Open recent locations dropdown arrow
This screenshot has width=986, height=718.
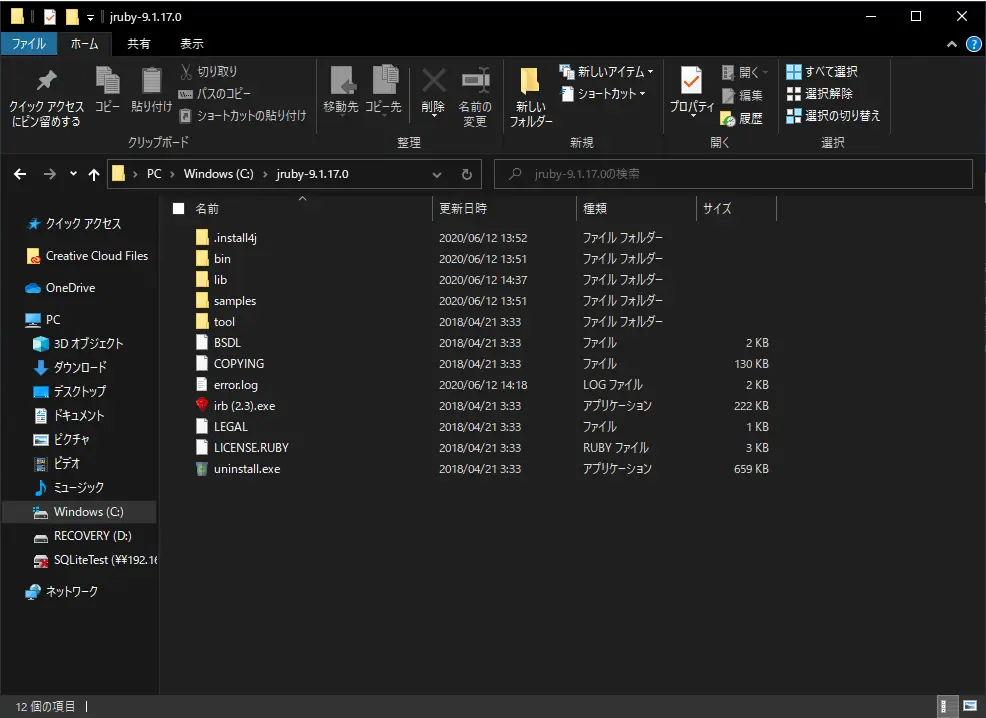(73, 174)
